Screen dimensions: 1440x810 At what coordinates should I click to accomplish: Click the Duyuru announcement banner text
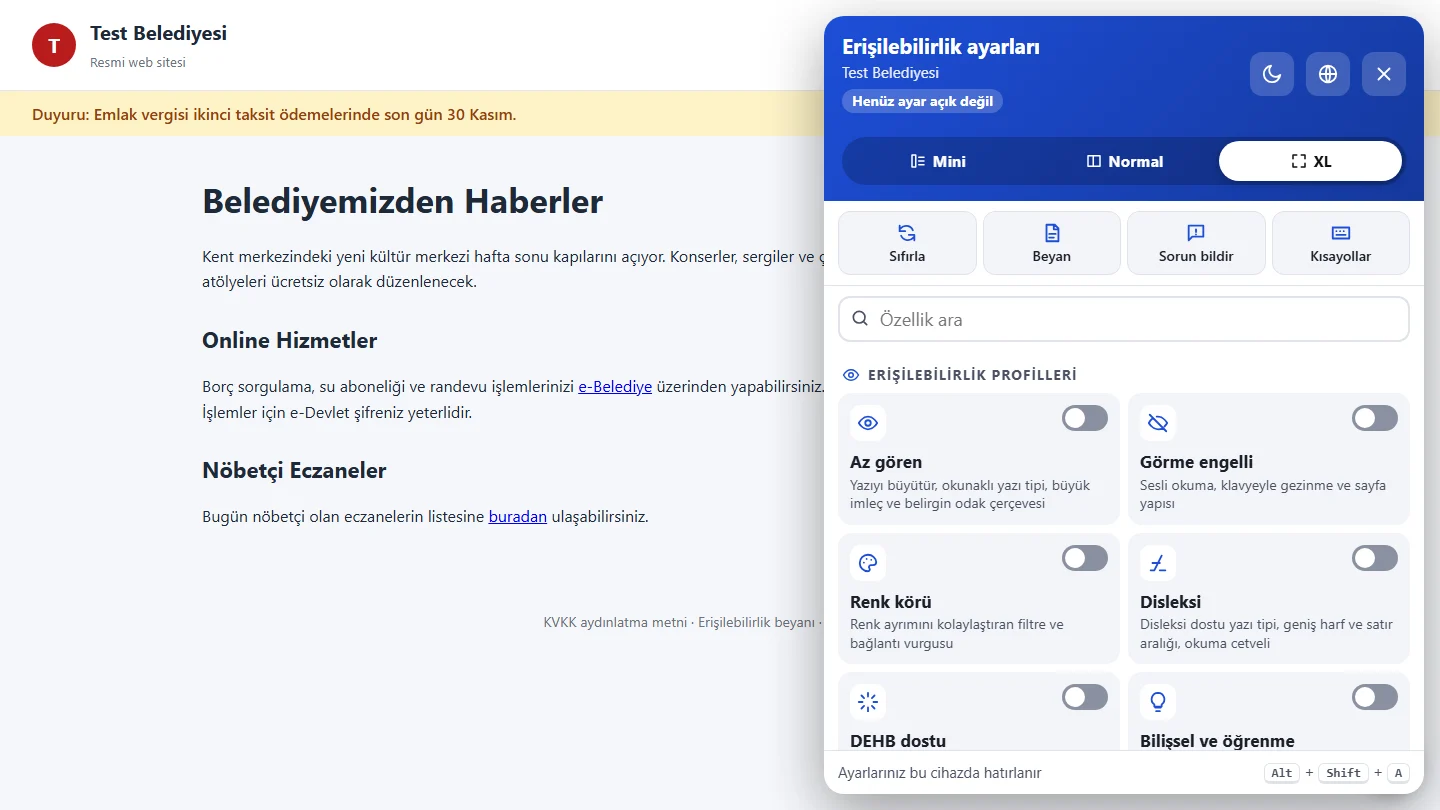click(274, 114)
